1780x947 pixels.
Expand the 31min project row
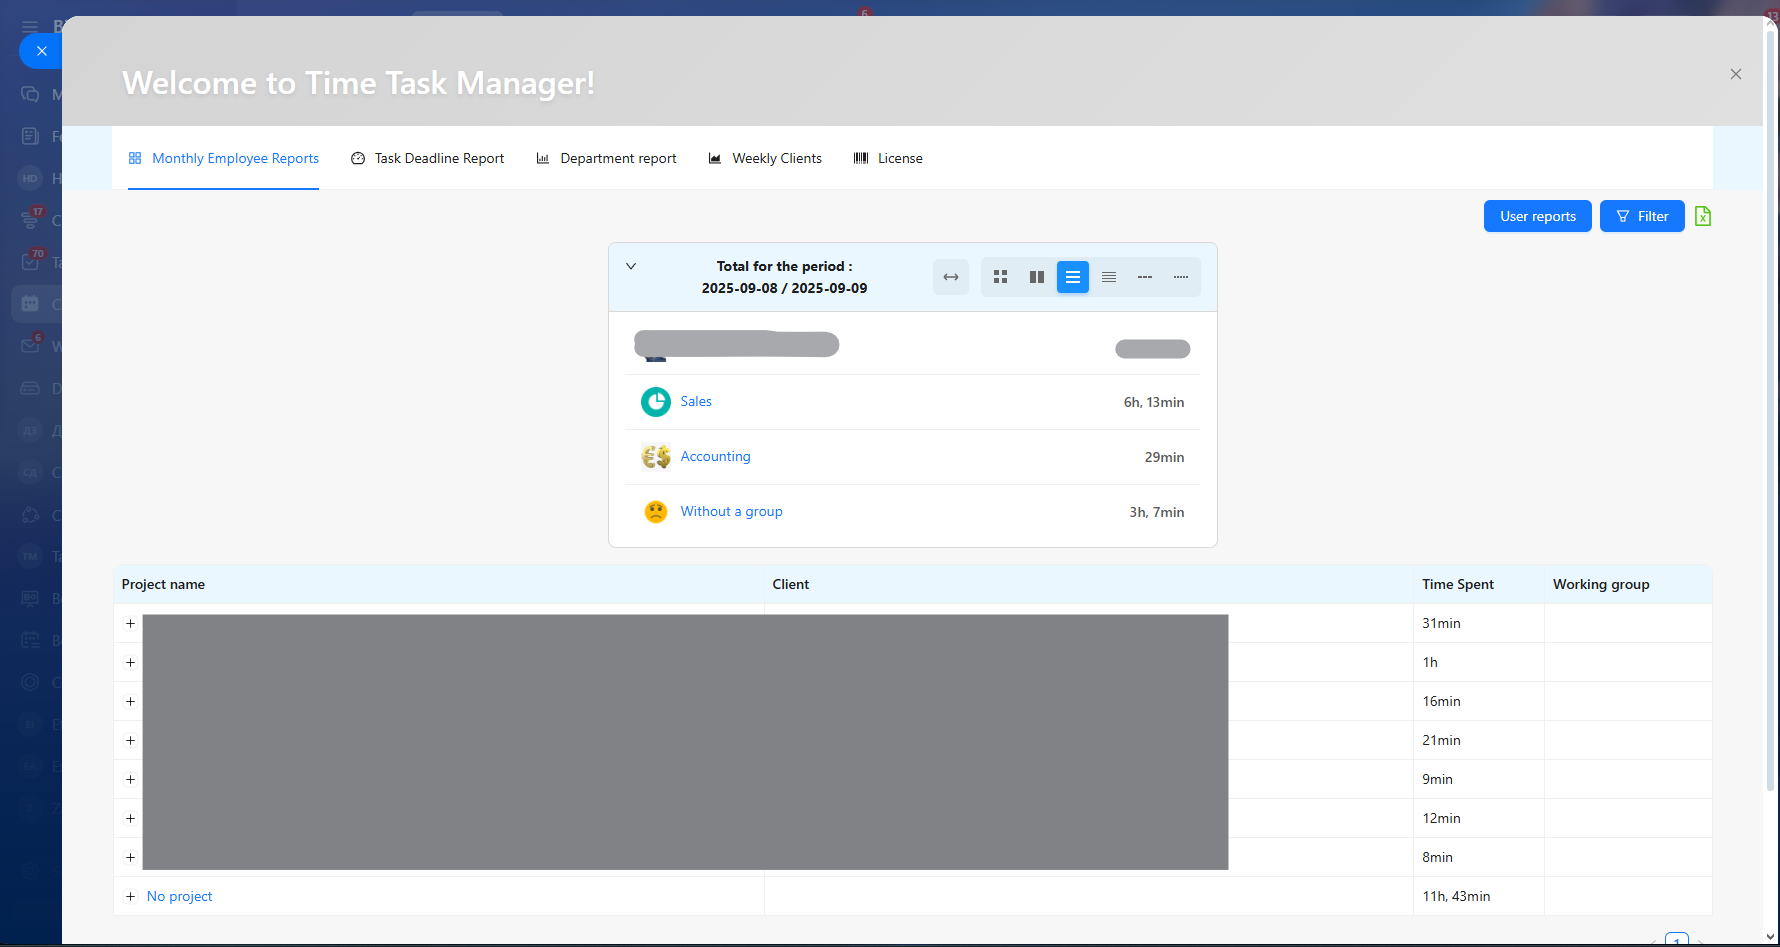tap(130, 623)
